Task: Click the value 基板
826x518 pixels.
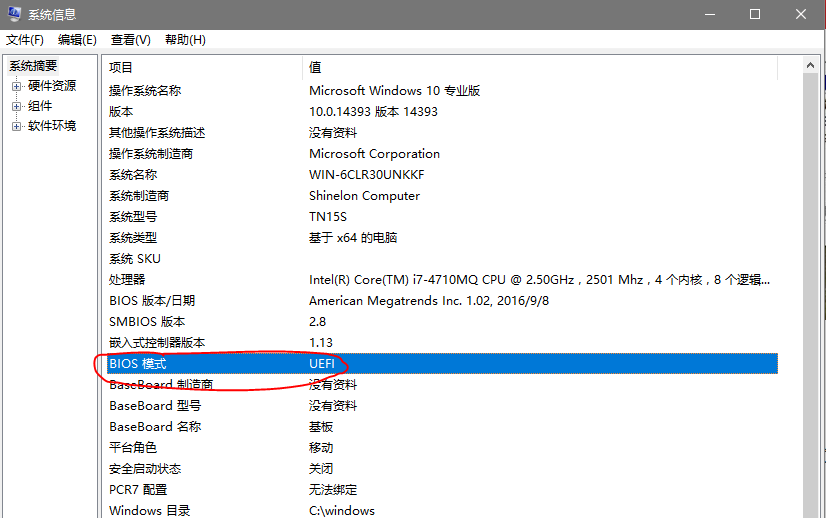Action: (x=321, y=427)
